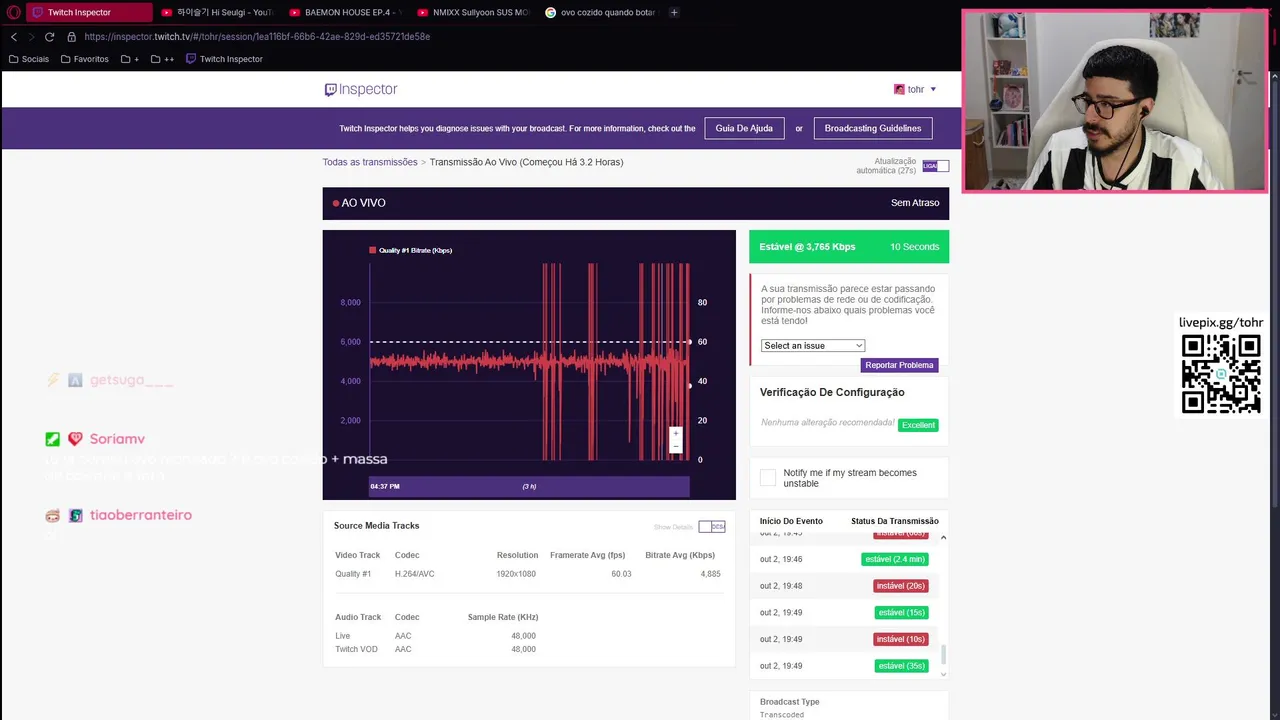Click the 1920x1080 resolution value
The height and width of the screenshot is (720, 1280).
(x=516, y=574)
